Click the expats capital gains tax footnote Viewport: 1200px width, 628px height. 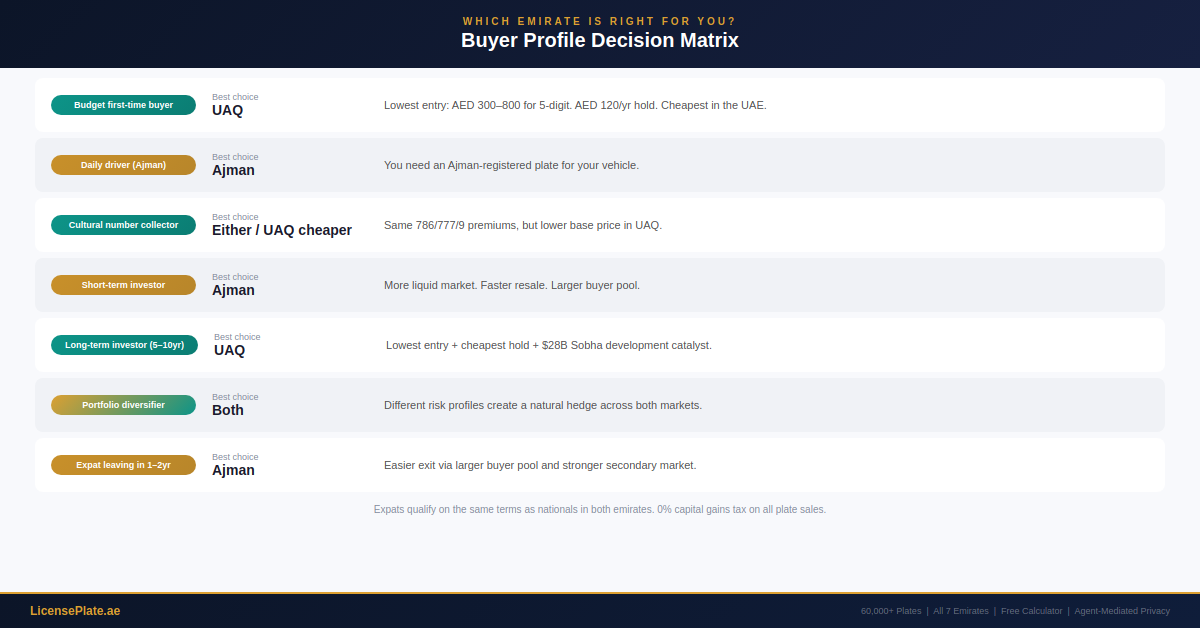[x=600, y=509]
